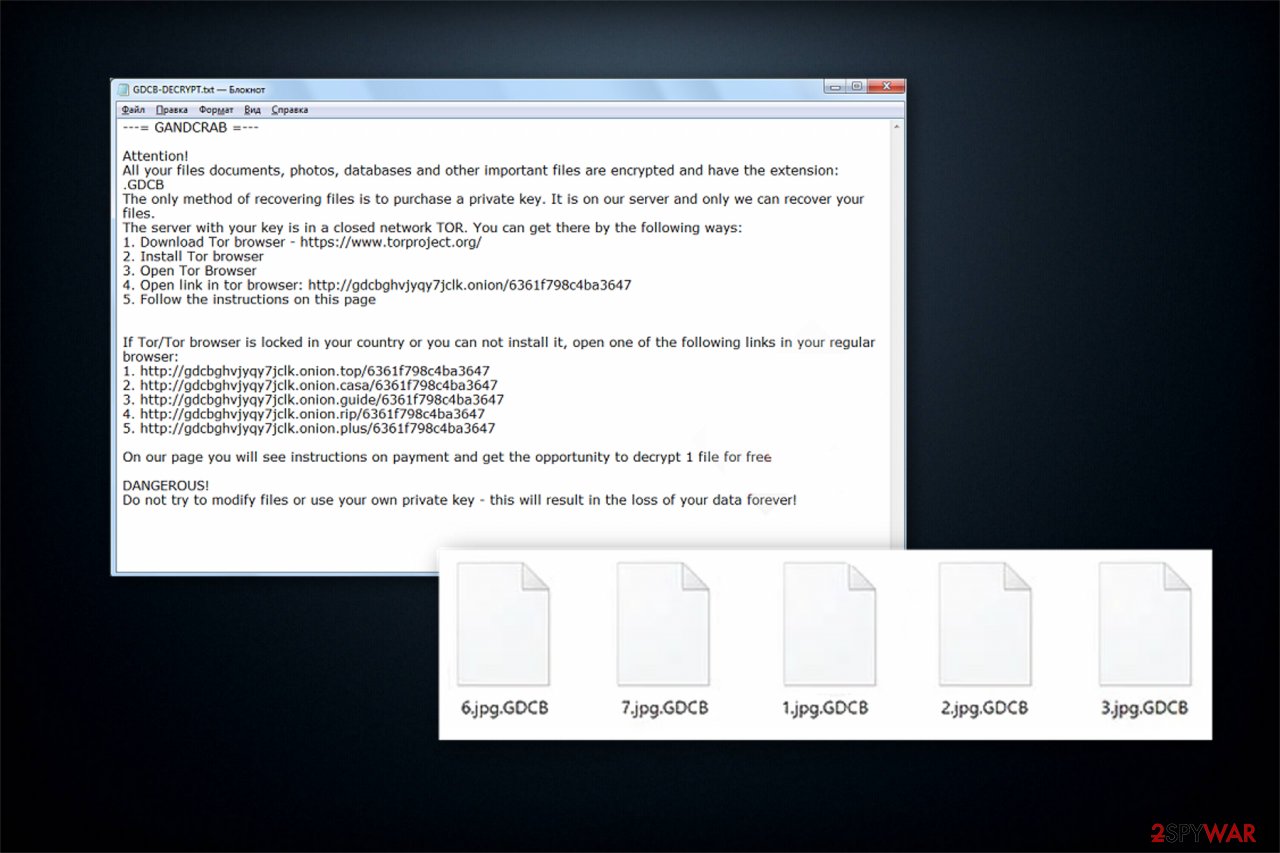Open the Файл menu in Notepad

[x=133, y=110]
